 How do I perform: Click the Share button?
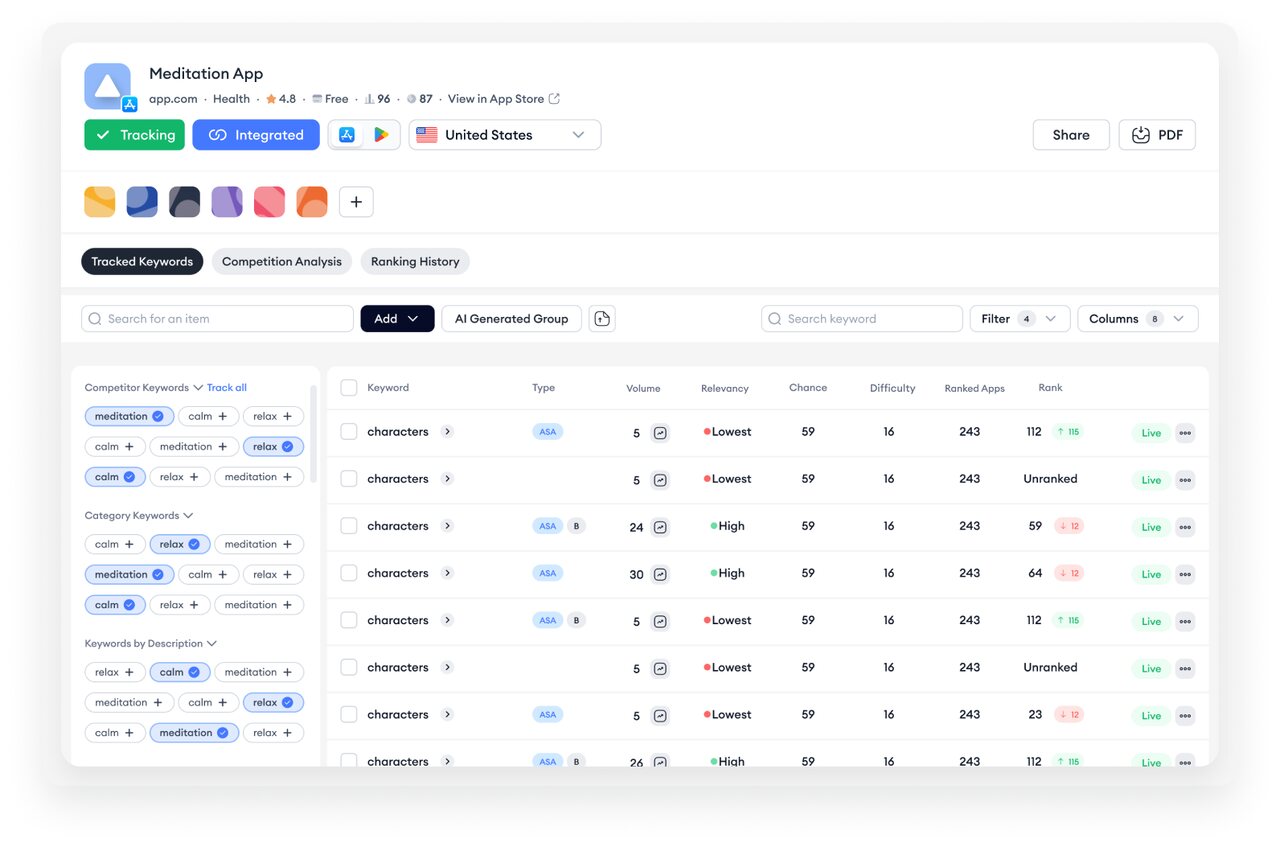[1071, 135]
